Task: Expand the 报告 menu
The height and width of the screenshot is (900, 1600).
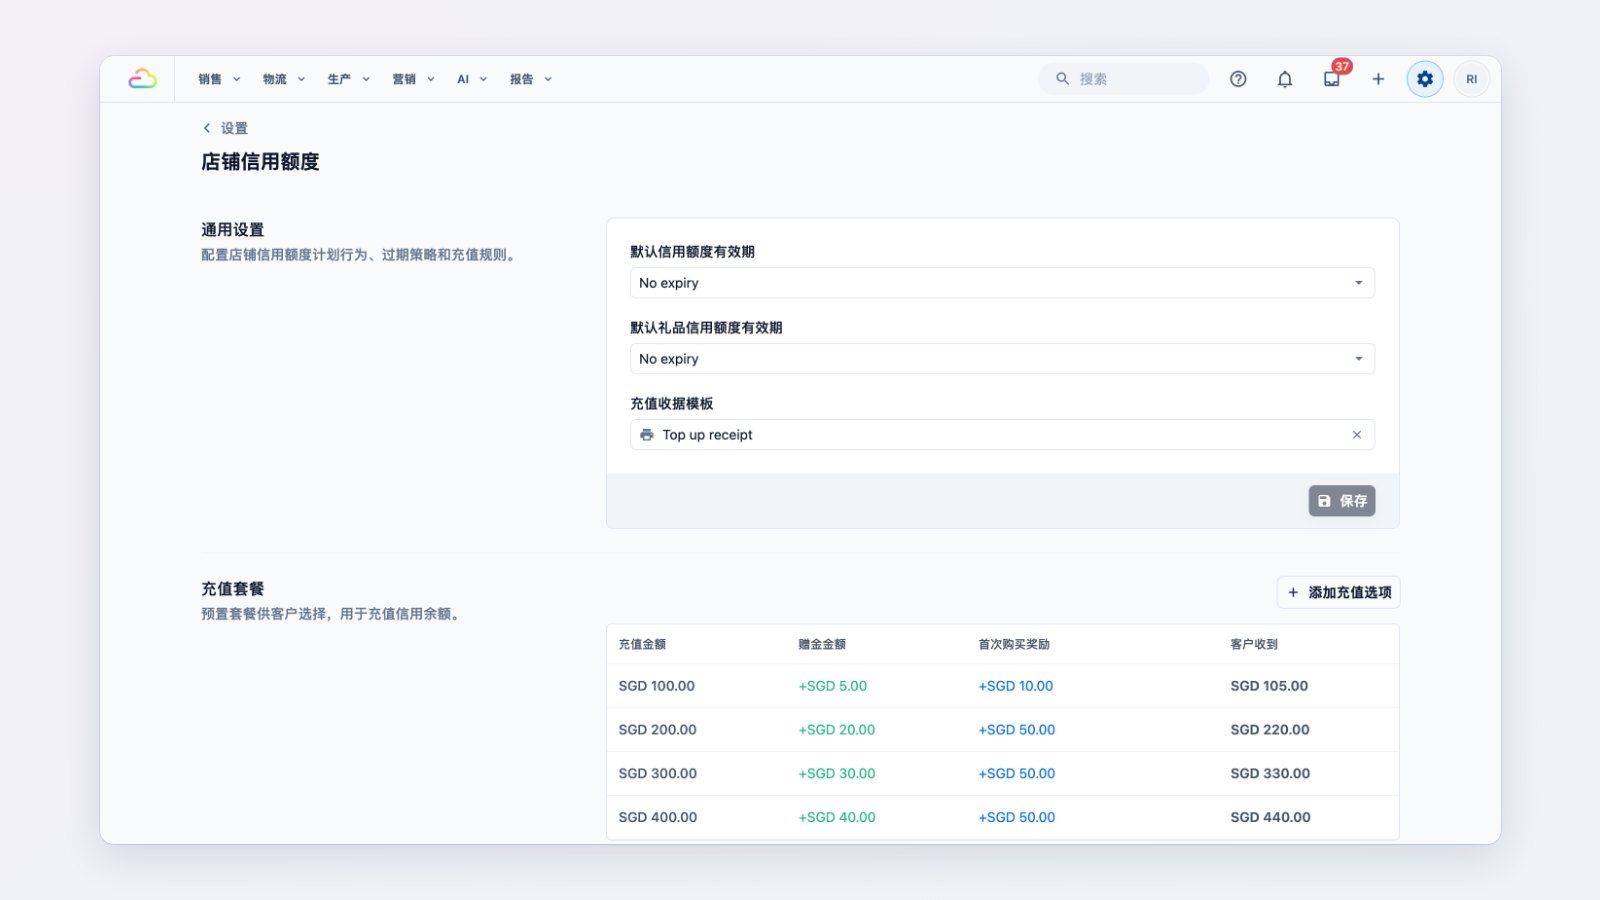Action: (x=531, y=79)
